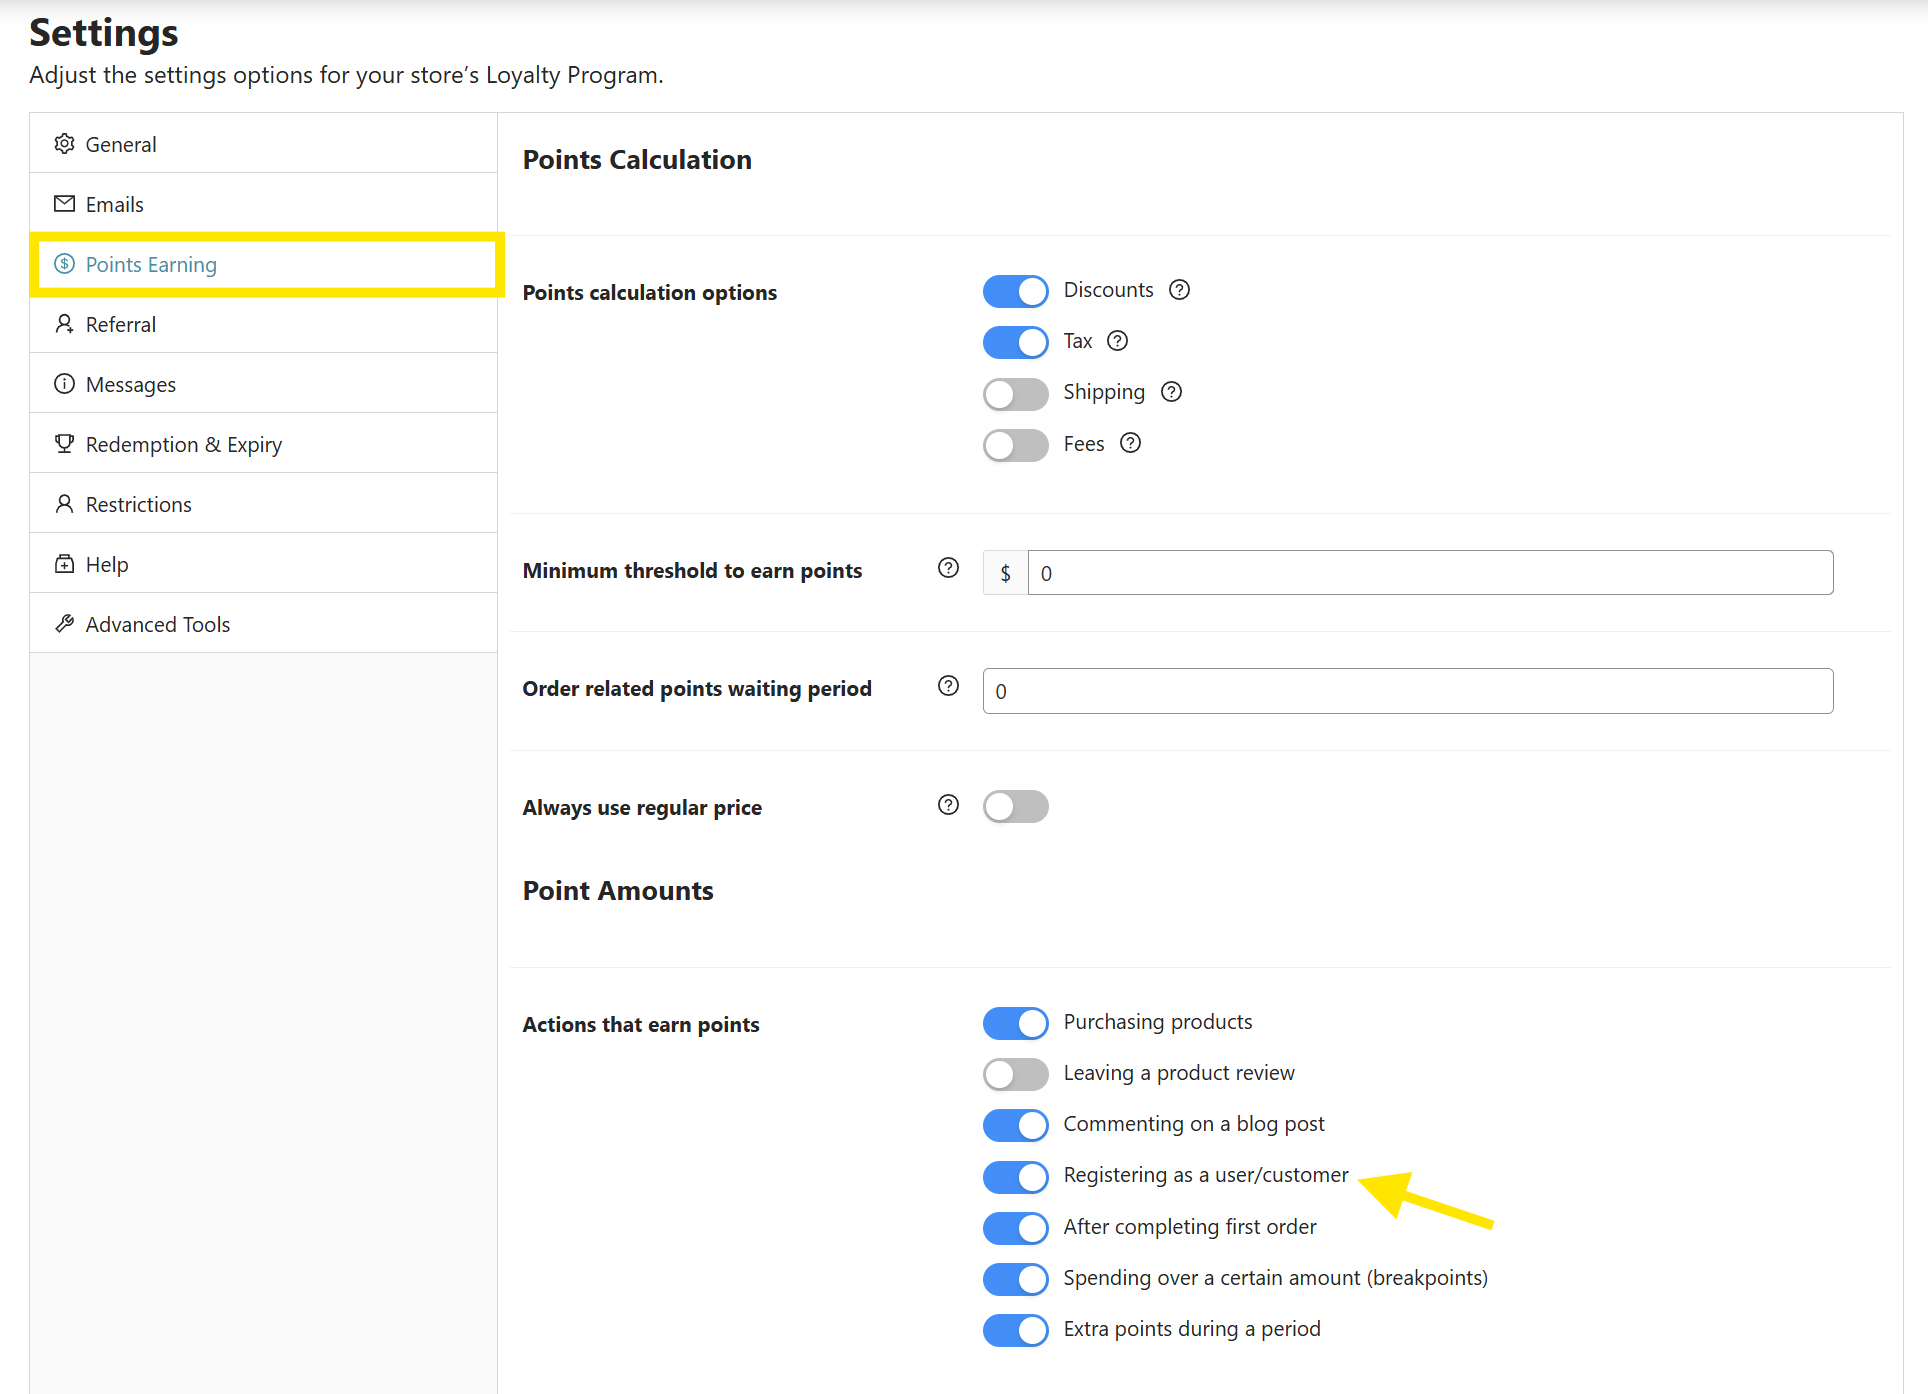
Task: Click the Actions that earn points label
Action: [641, 1025]
